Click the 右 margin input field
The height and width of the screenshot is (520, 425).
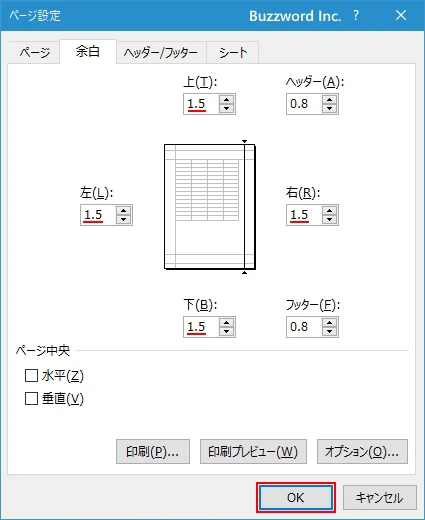[305, 215]
